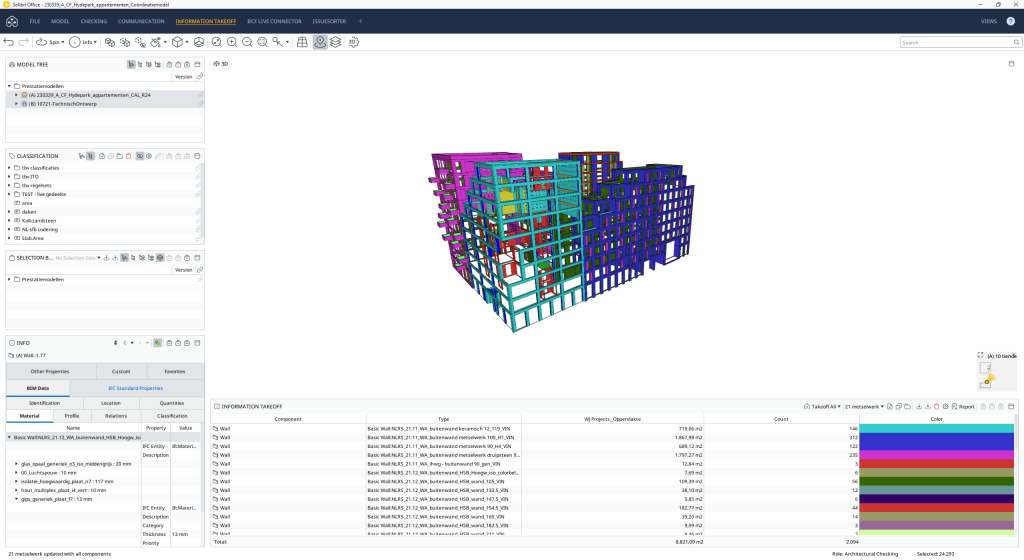
Task: Delete classification using red trash icon
Action: pos(129,156)
